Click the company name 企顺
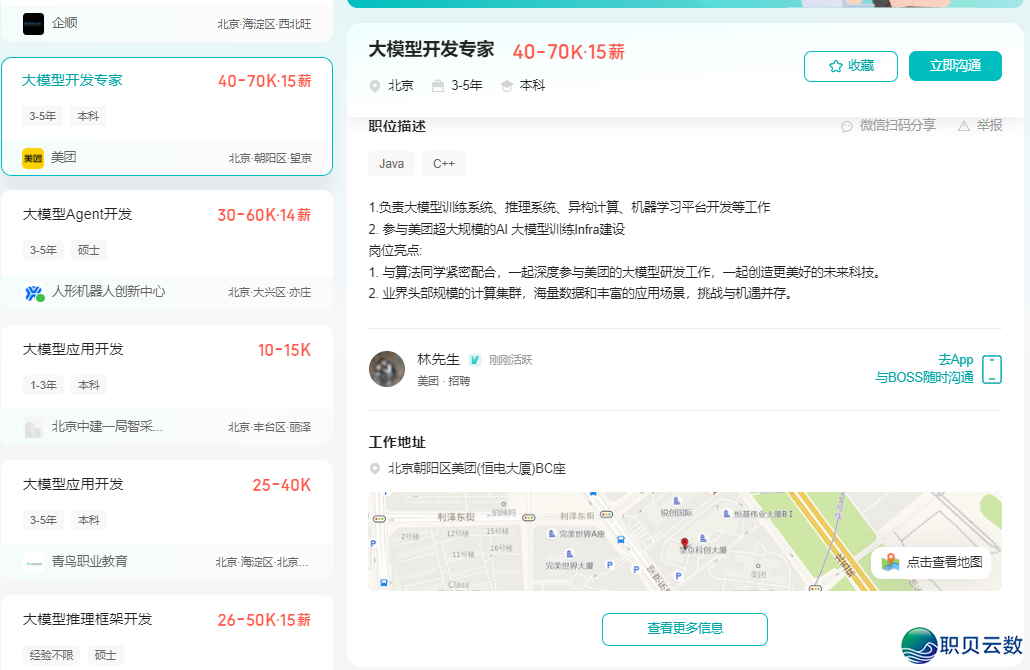The height and width of the screenshot is (670, 1030). 64,23
